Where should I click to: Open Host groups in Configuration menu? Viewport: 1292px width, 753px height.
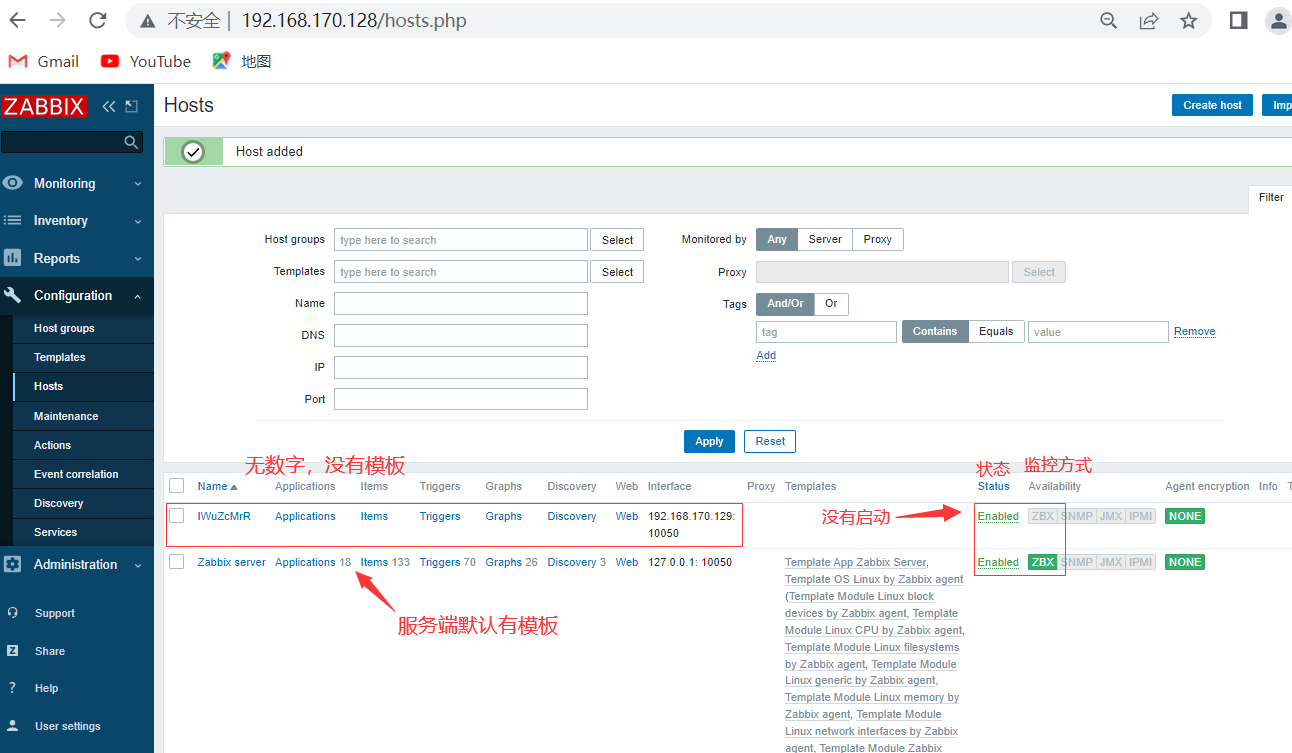click(x=64, y=328)
